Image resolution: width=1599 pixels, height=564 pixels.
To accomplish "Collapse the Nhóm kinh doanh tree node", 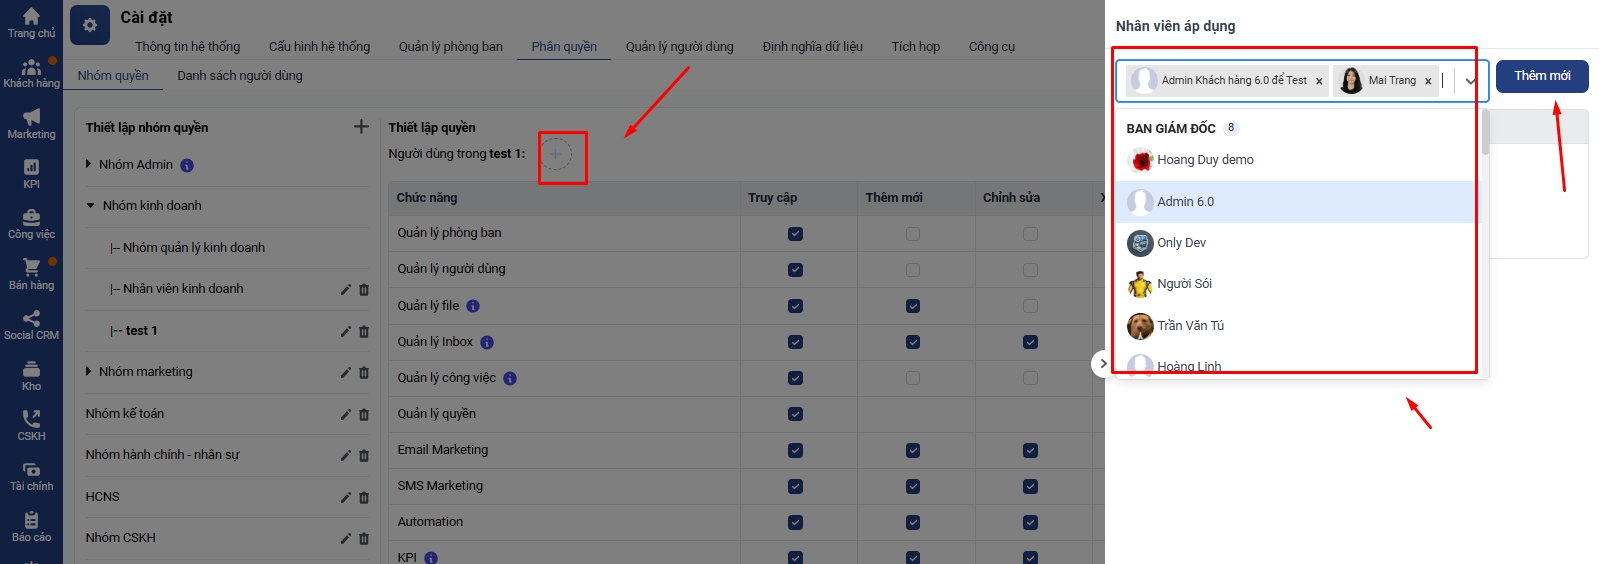I will coord(90,206).
